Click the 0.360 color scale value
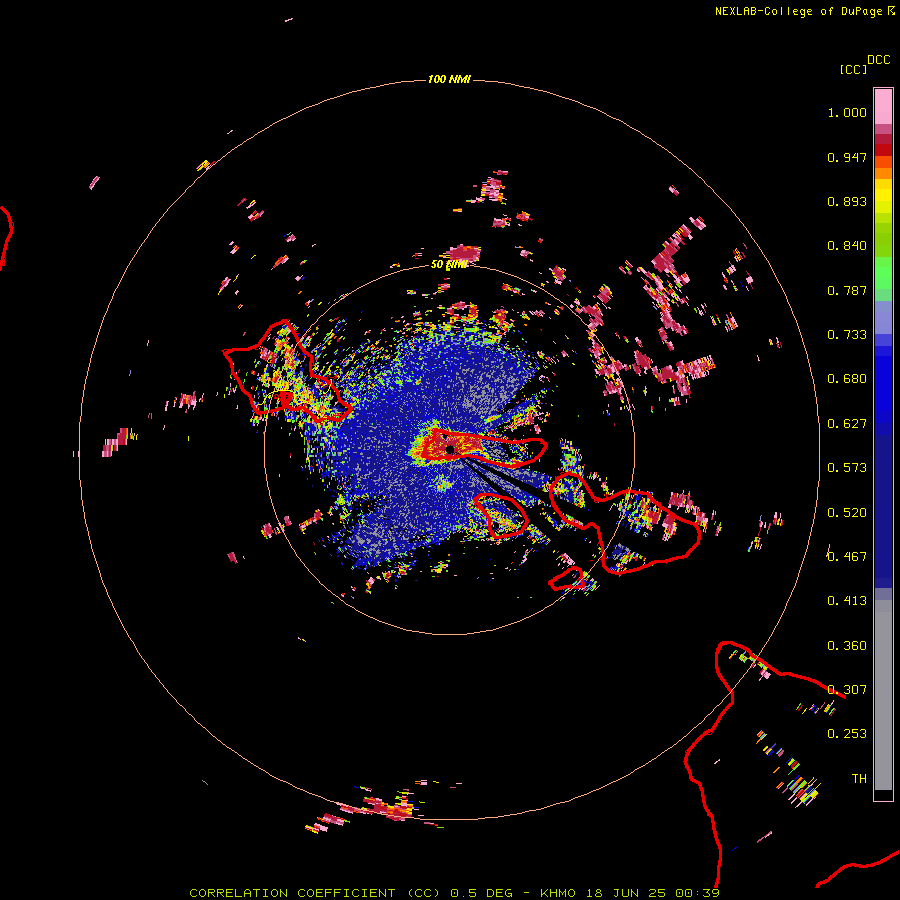 (x=847, y=646)
